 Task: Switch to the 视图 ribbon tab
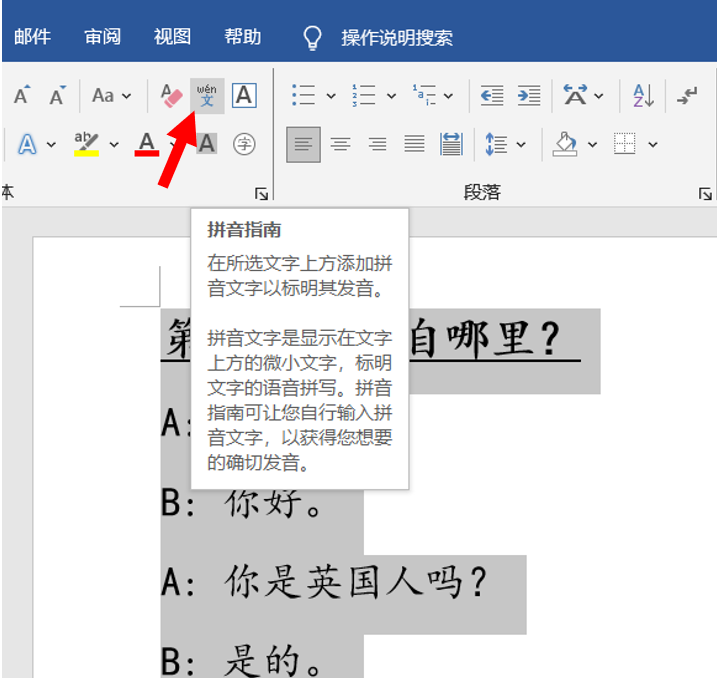click(x=172, y=37)
